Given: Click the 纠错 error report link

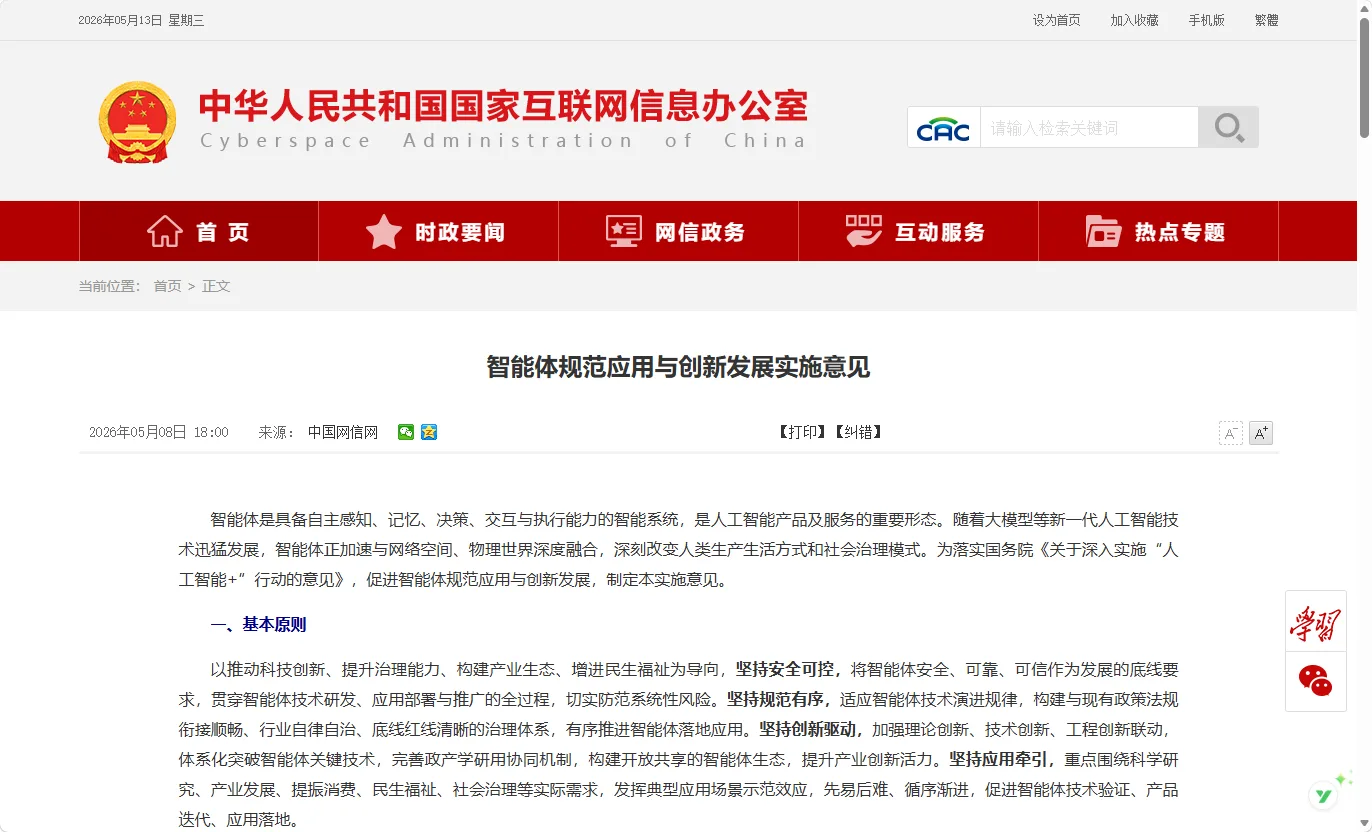Looking at the screenshot, I should [858, 432].
